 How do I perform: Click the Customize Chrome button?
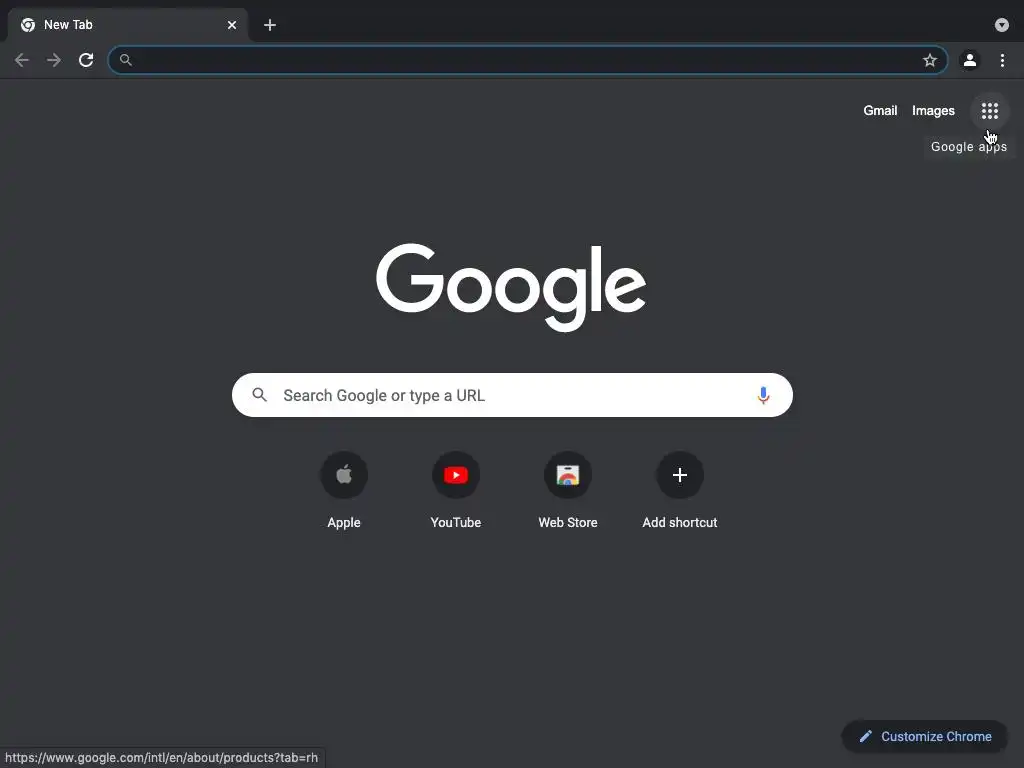[925, 736]
